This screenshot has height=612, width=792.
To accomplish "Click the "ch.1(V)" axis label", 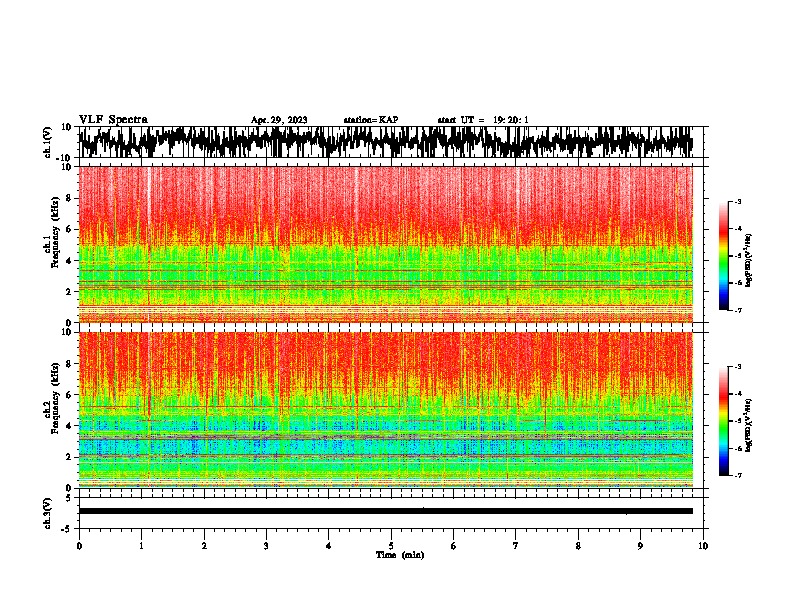I will 48,142.
